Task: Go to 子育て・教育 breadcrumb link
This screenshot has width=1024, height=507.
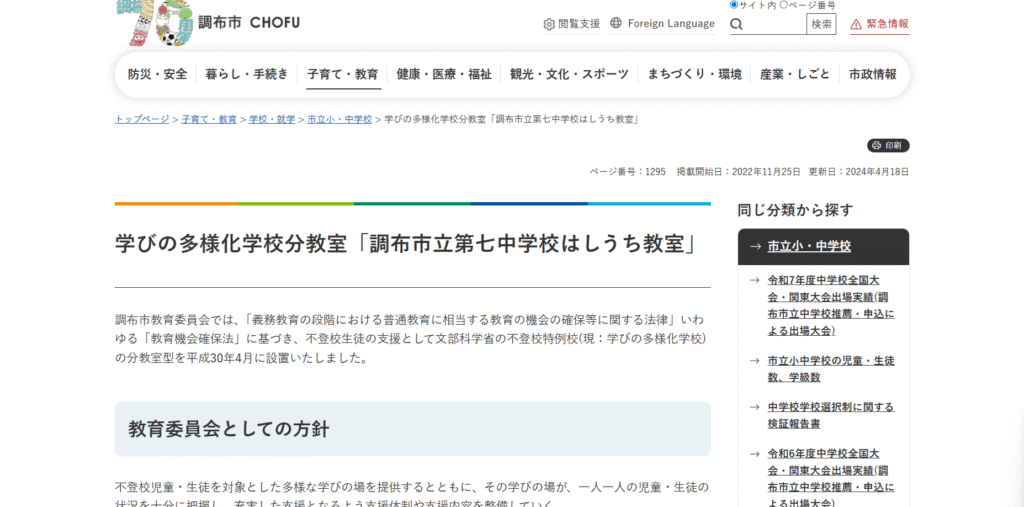Action: pos(209,120)
